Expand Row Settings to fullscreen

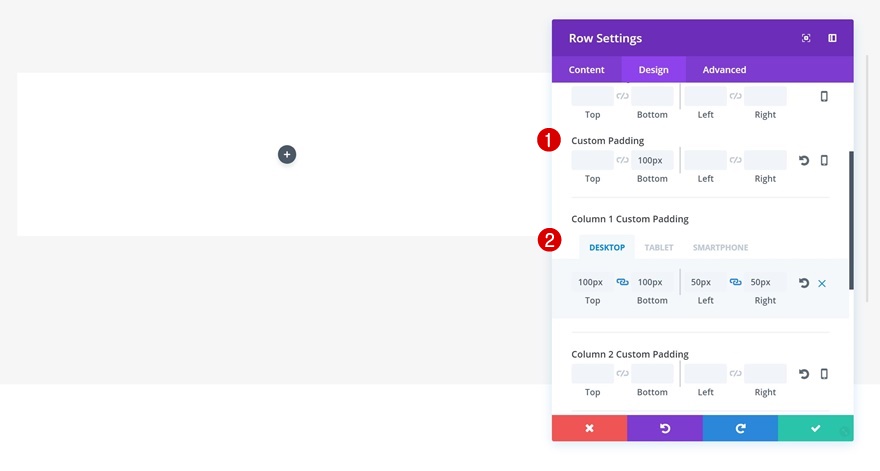click(x=806, y=38)
